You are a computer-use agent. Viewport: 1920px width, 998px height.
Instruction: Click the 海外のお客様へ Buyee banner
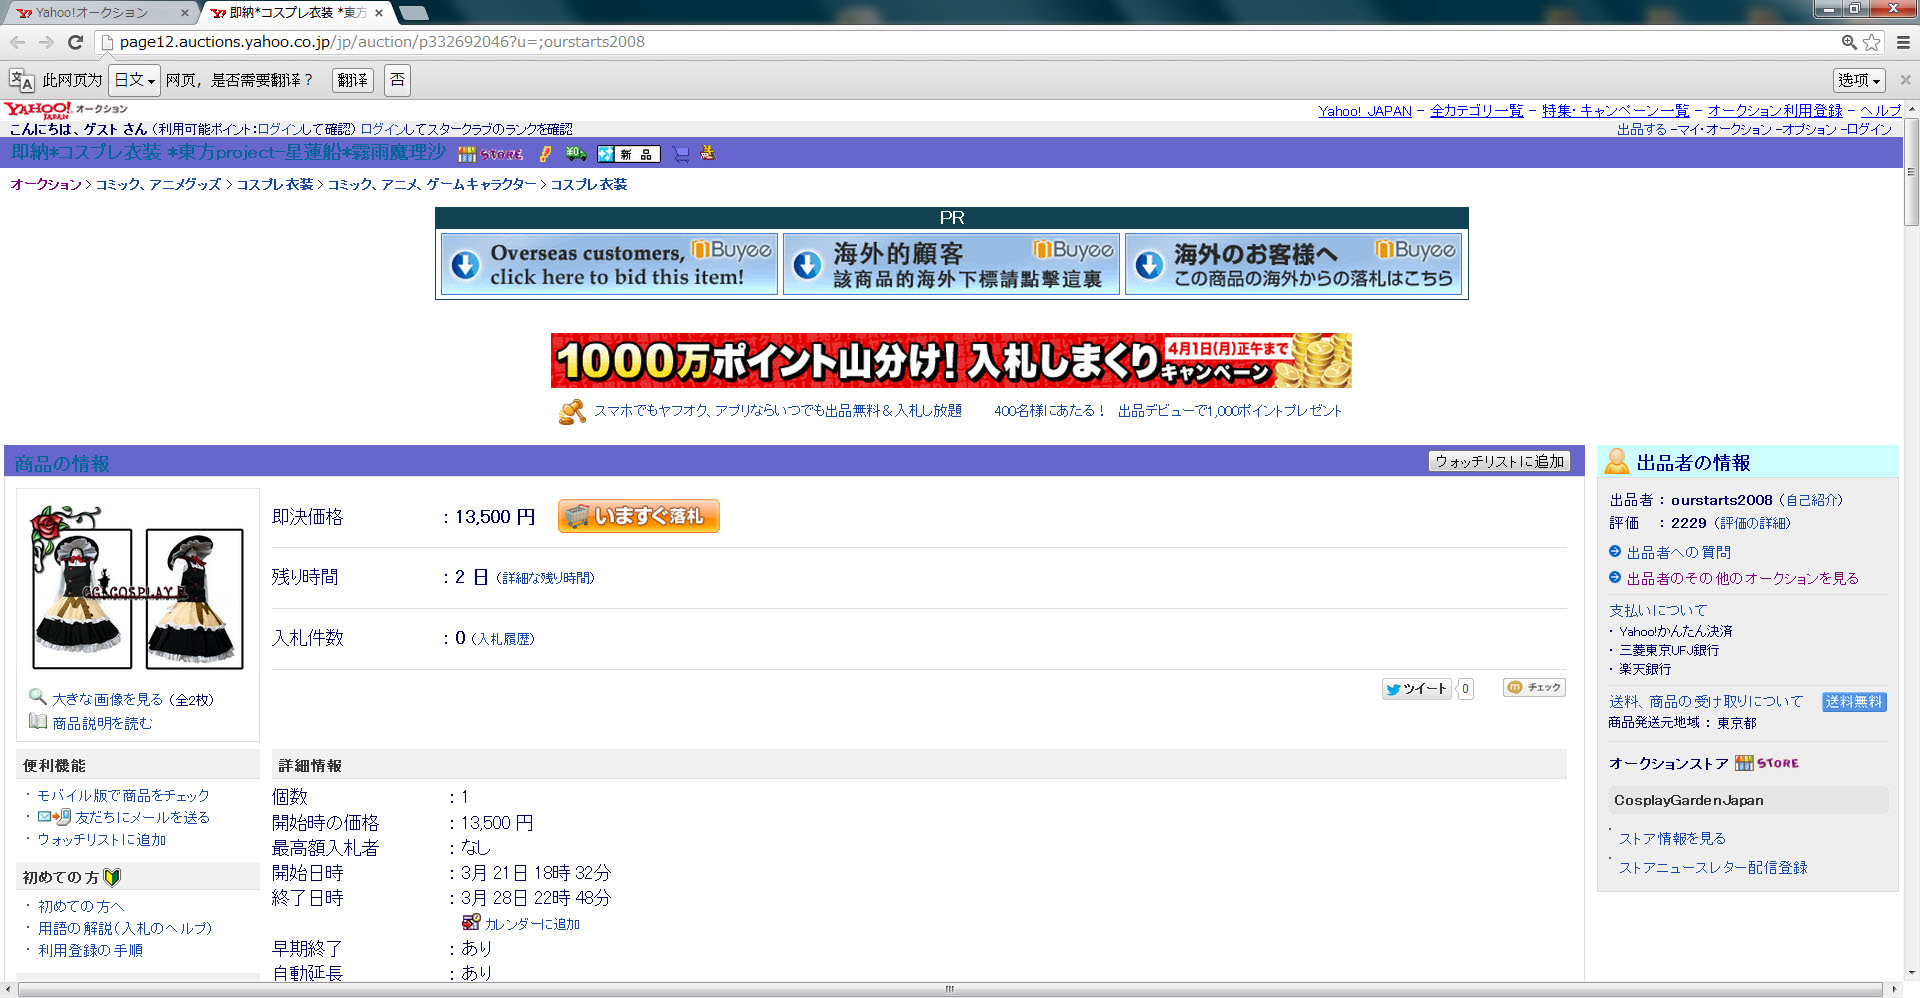1293,264
